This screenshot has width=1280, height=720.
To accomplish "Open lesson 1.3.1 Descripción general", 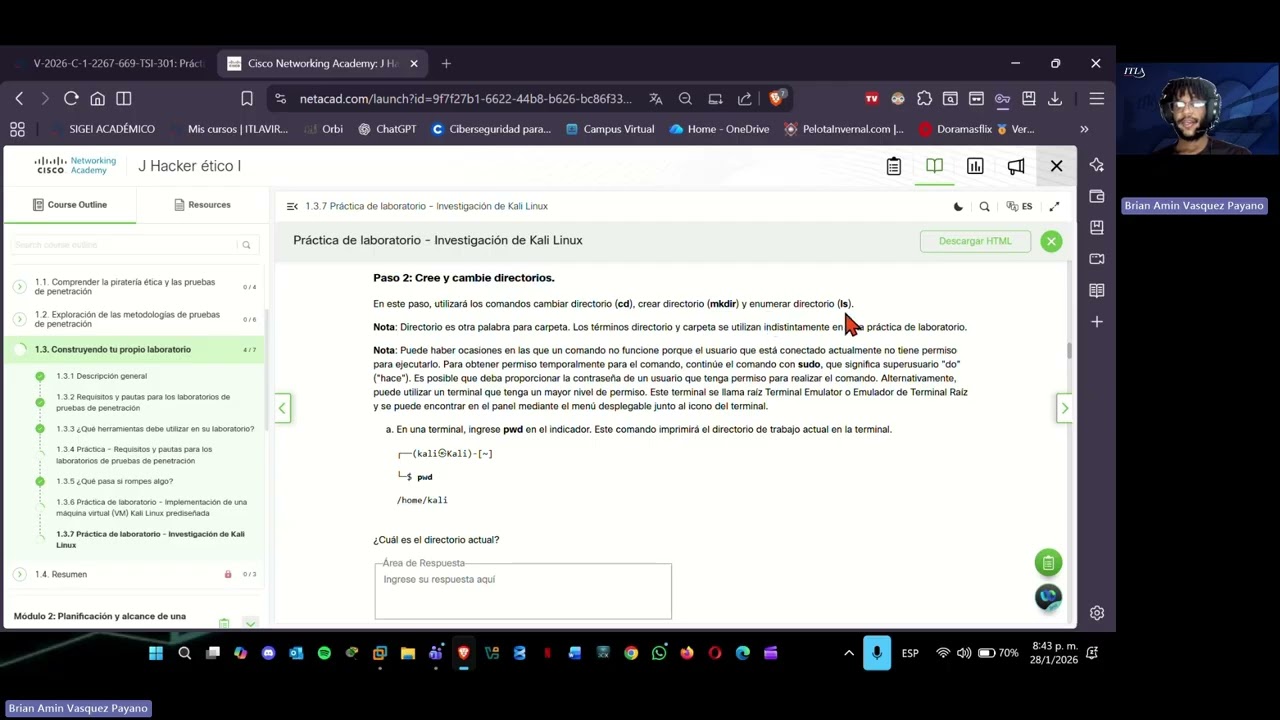I will [x=101, y=376].
